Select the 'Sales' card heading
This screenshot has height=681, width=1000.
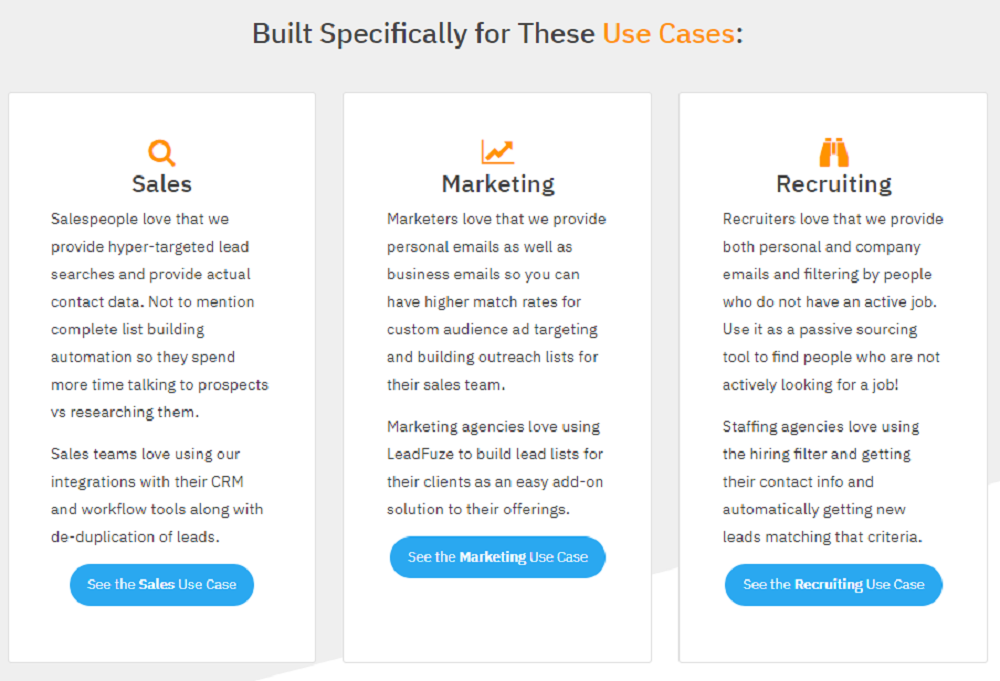click(162, 184)
